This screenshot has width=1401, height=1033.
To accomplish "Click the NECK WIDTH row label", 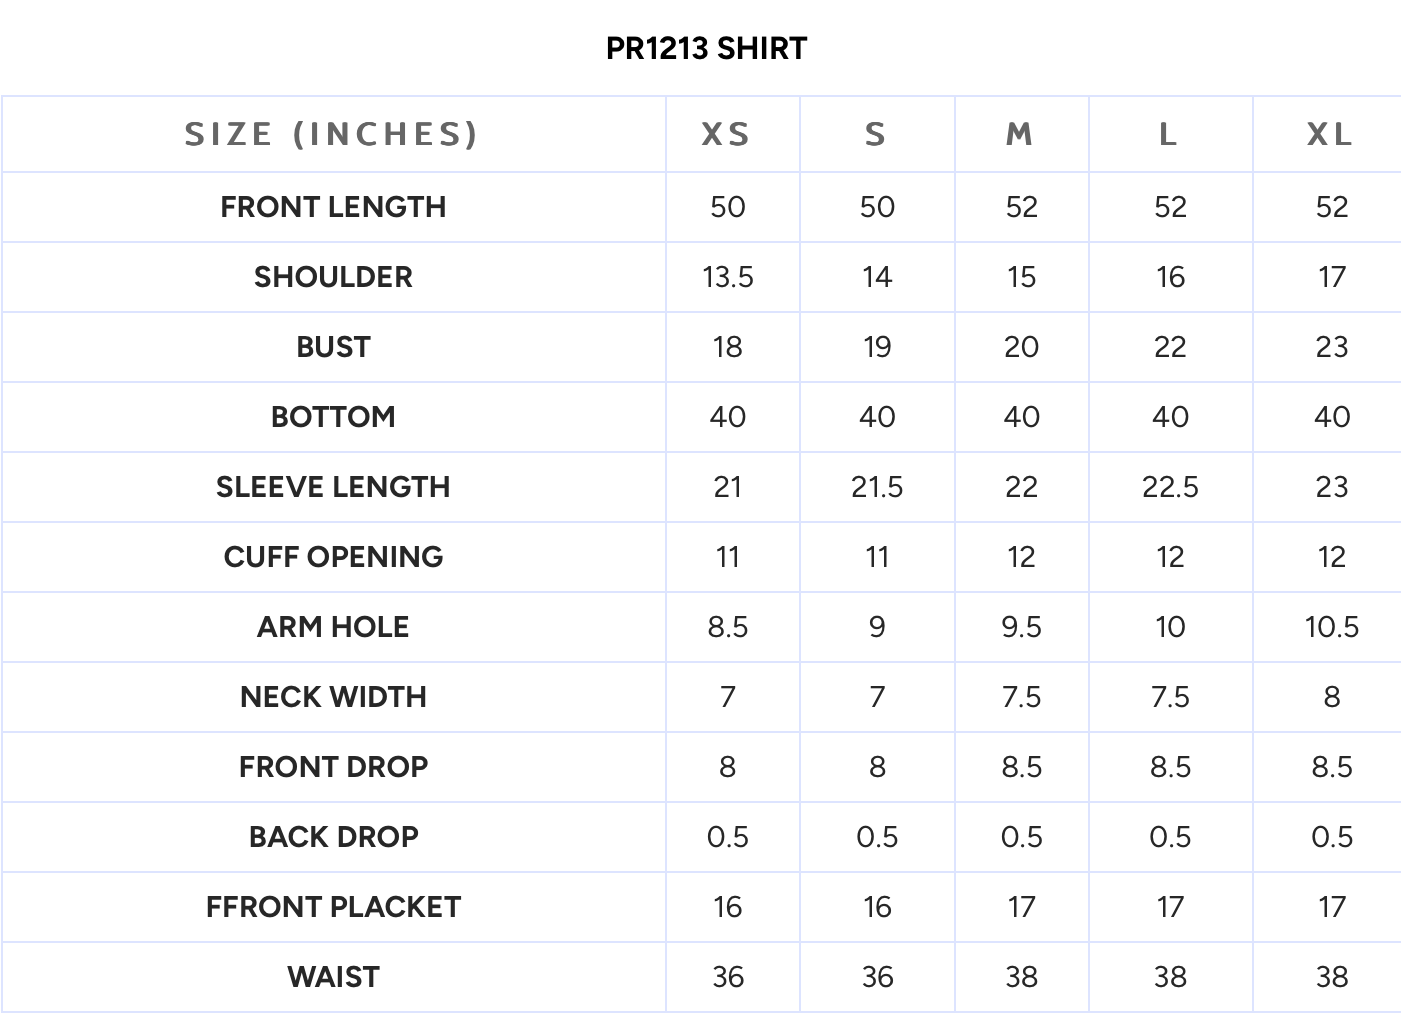I will point(333,697).
